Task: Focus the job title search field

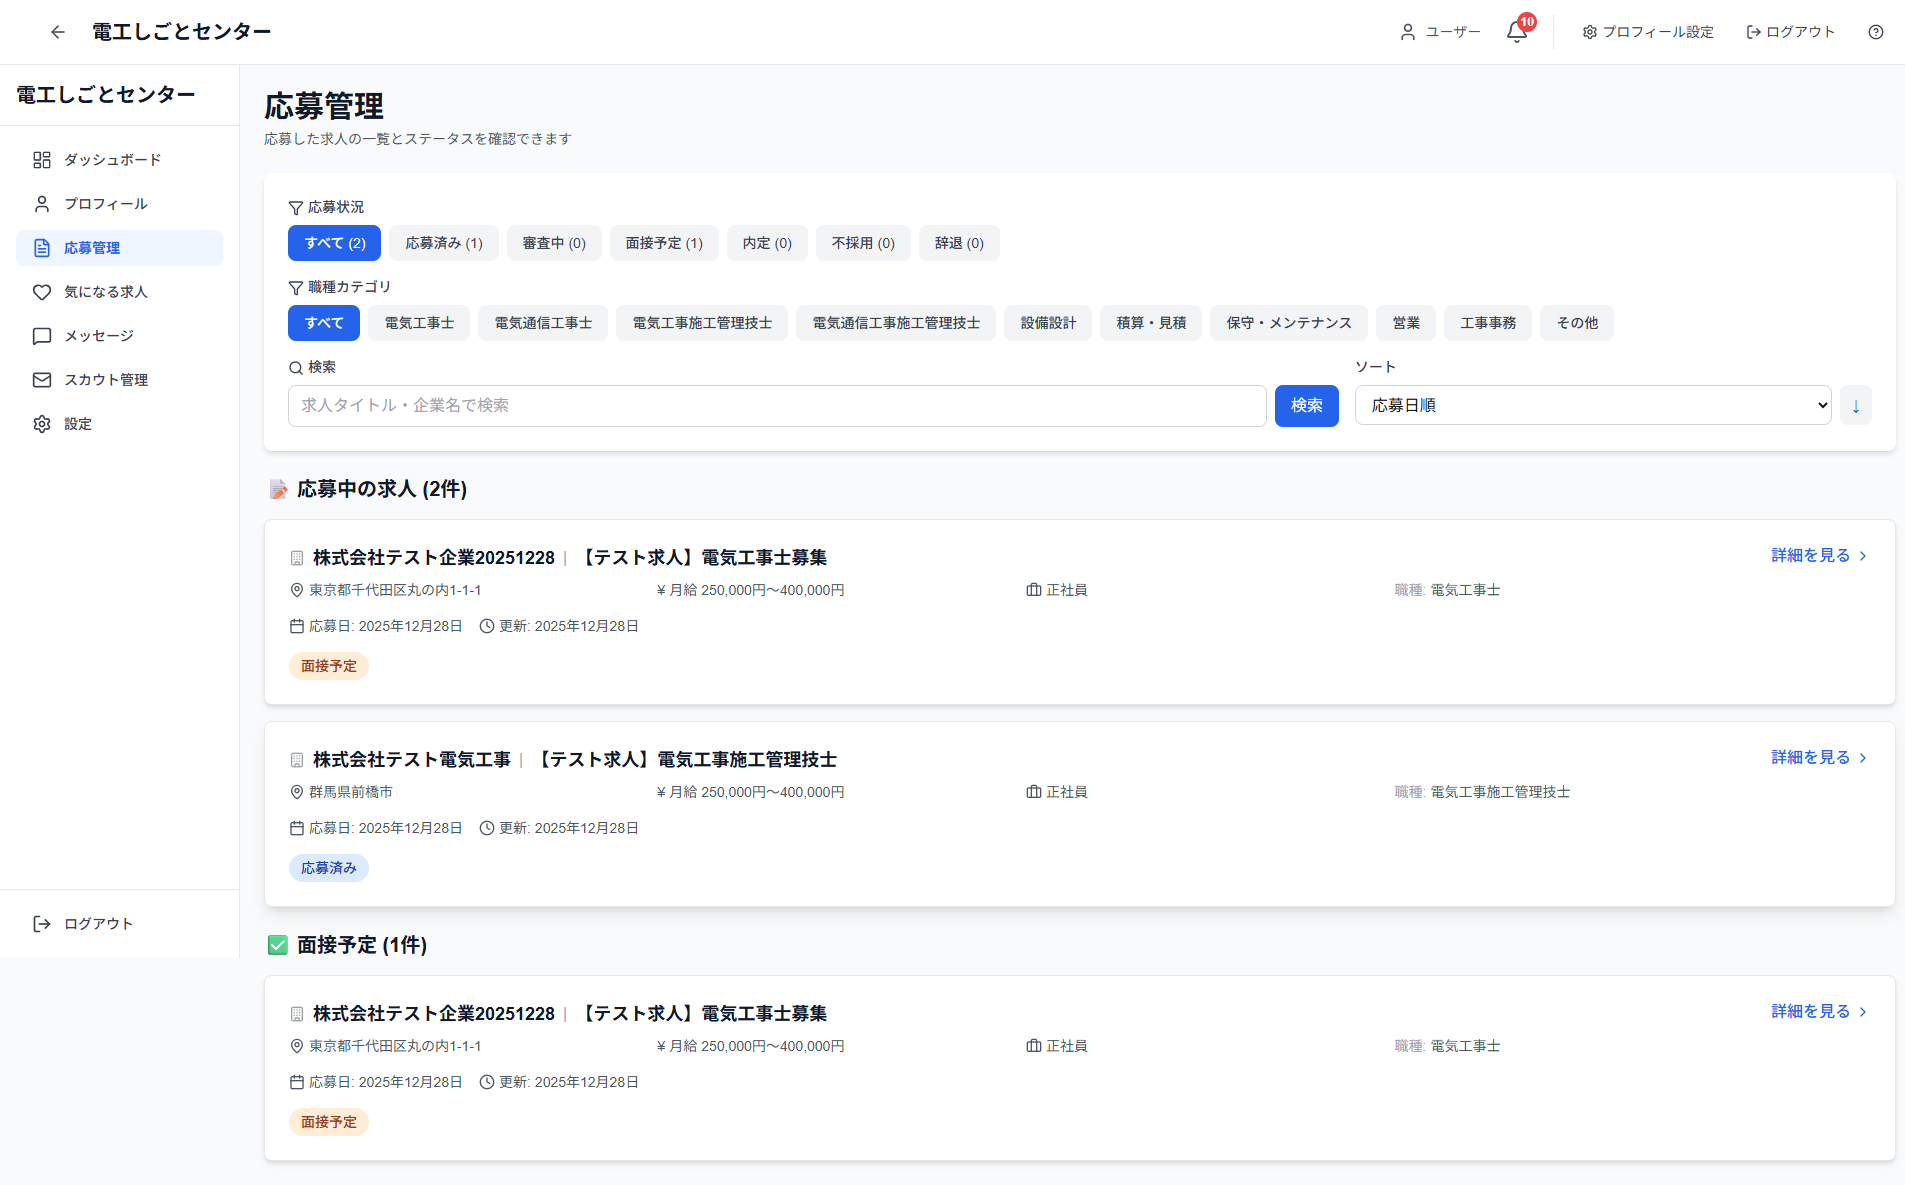Action: pos(776,406)
